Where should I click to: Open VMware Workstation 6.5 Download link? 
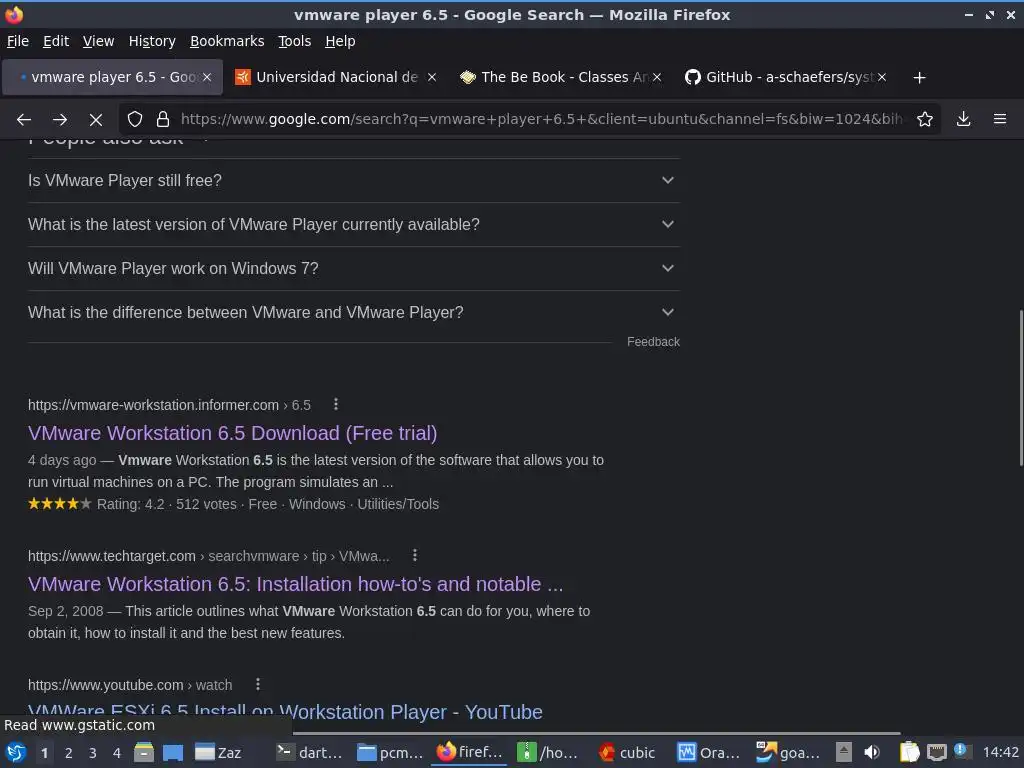[x=232, y=433]
